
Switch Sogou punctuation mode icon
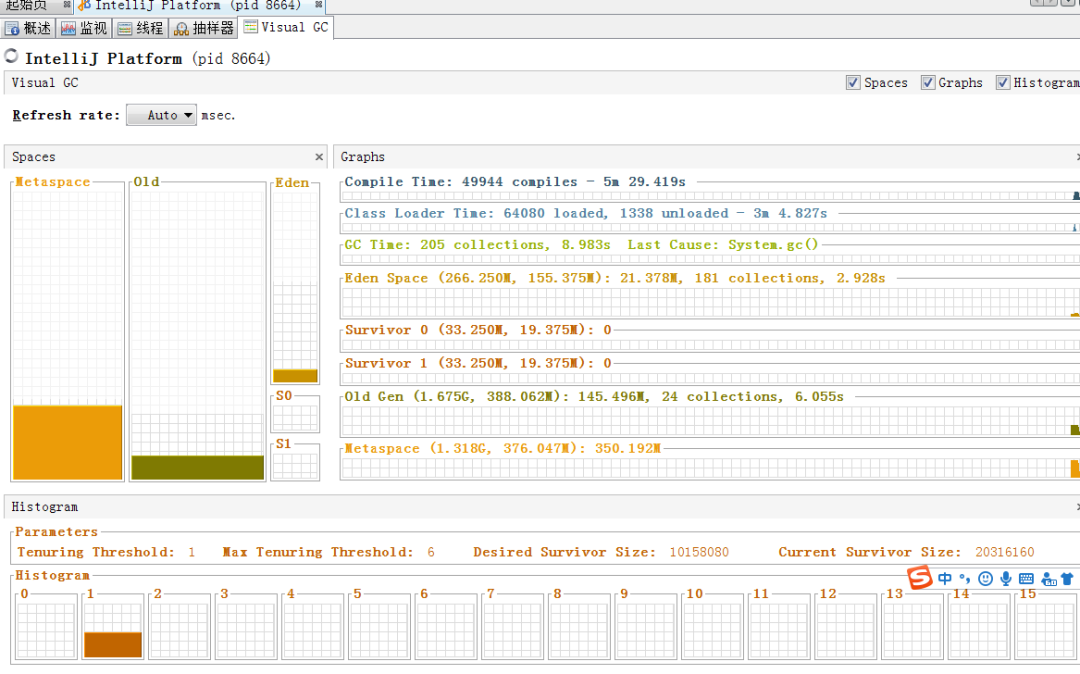(x=964, y=578)
